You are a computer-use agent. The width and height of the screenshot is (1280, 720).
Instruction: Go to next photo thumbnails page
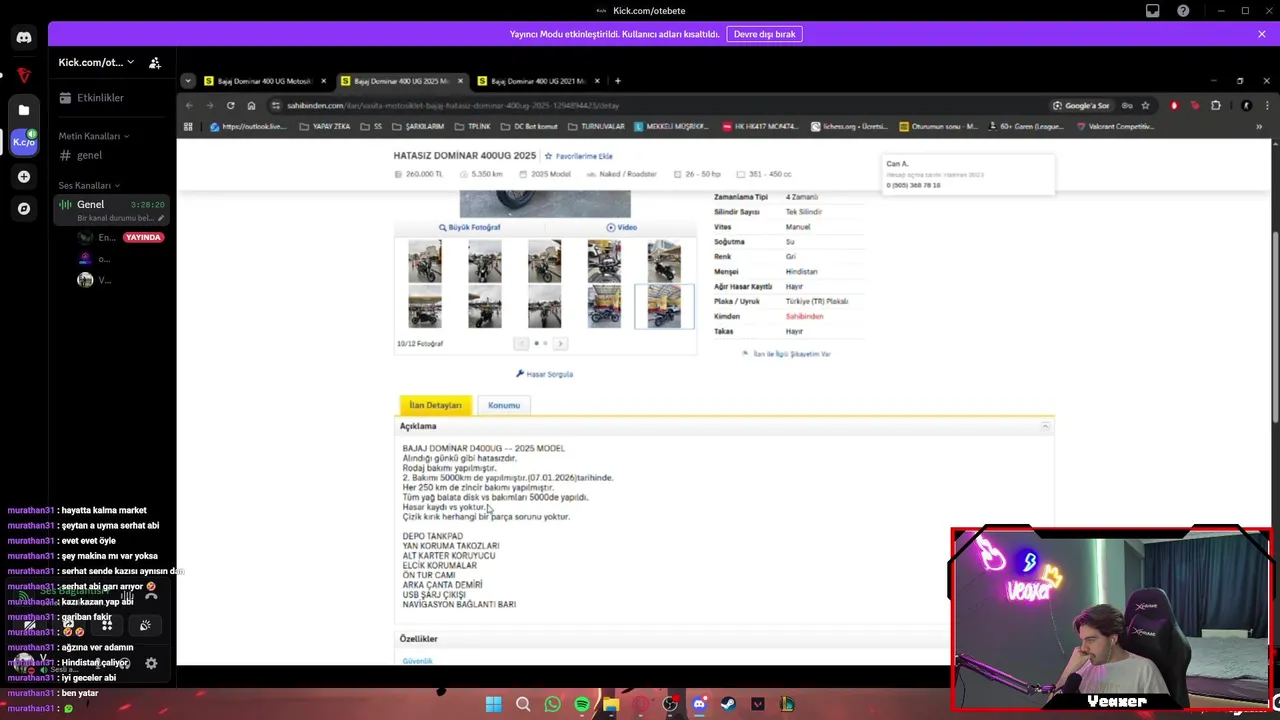560,343
